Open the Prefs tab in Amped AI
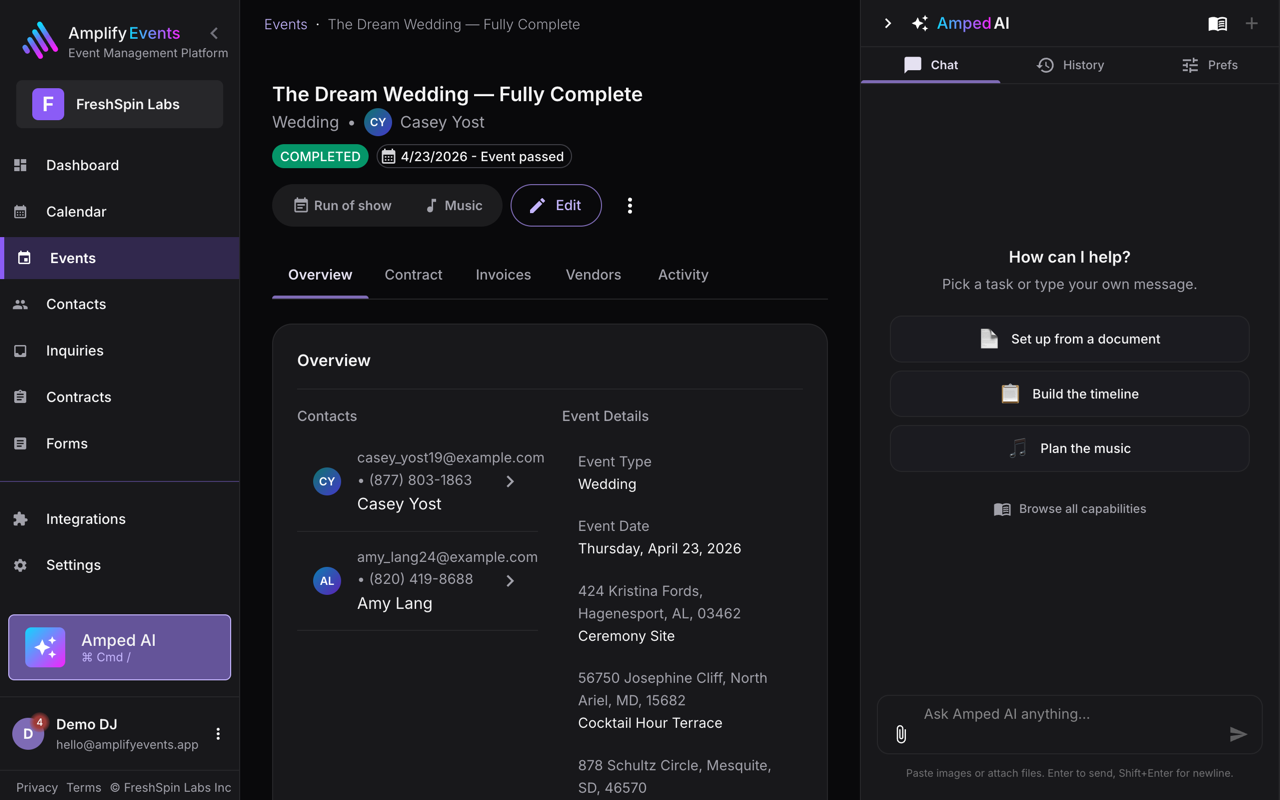 (1210, 65)
